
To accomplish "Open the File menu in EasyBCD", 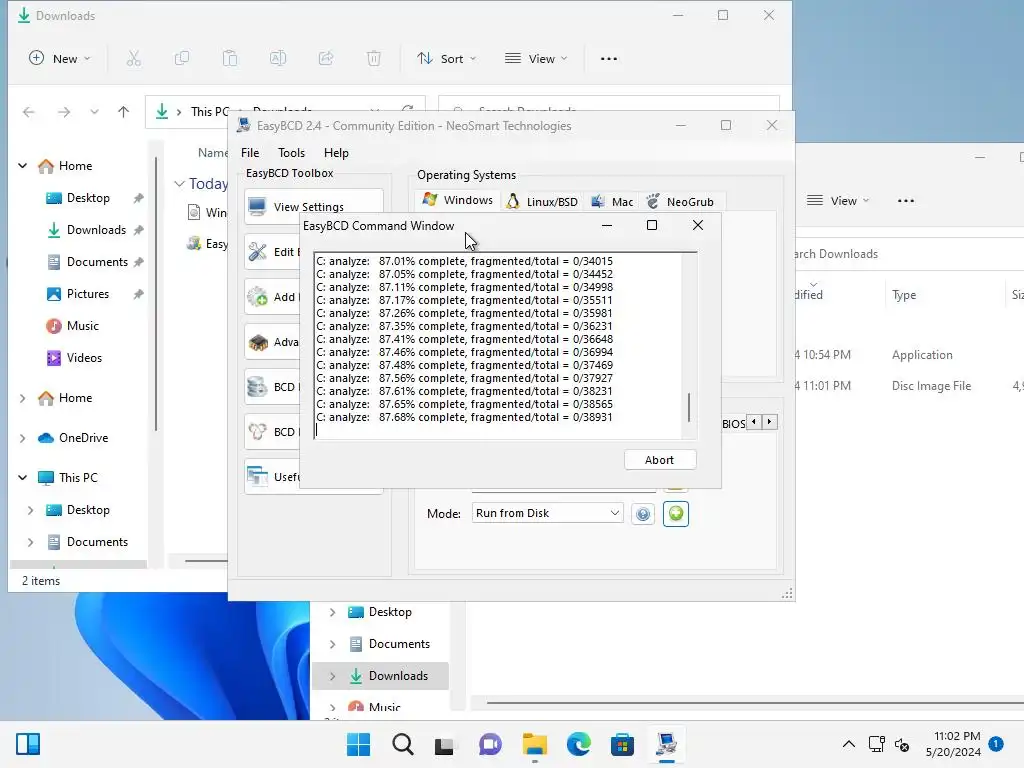I will tap(249, 153).
